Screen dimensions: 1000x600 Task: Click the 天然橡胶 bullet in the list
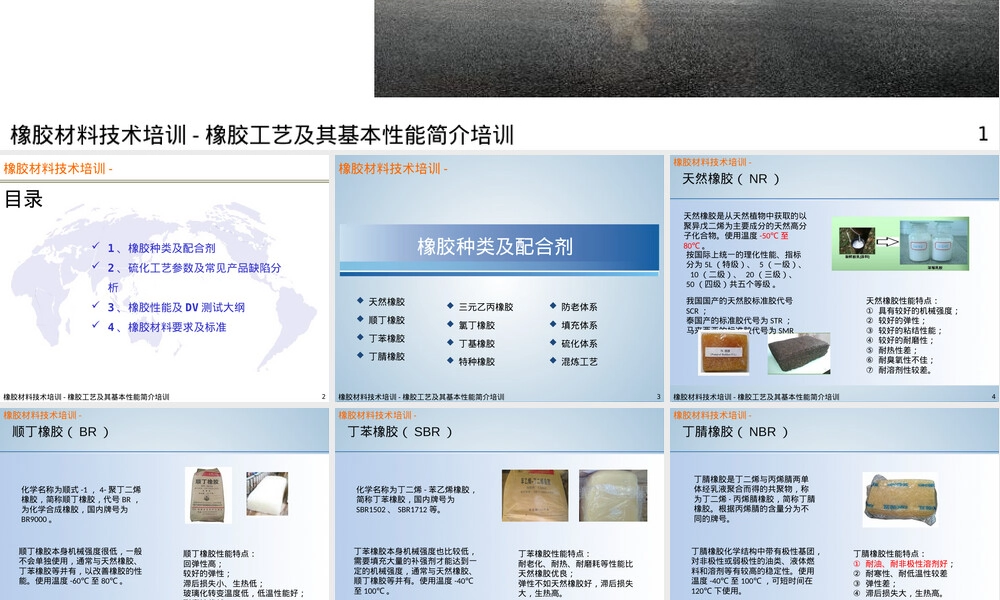(x=386, y=302)
